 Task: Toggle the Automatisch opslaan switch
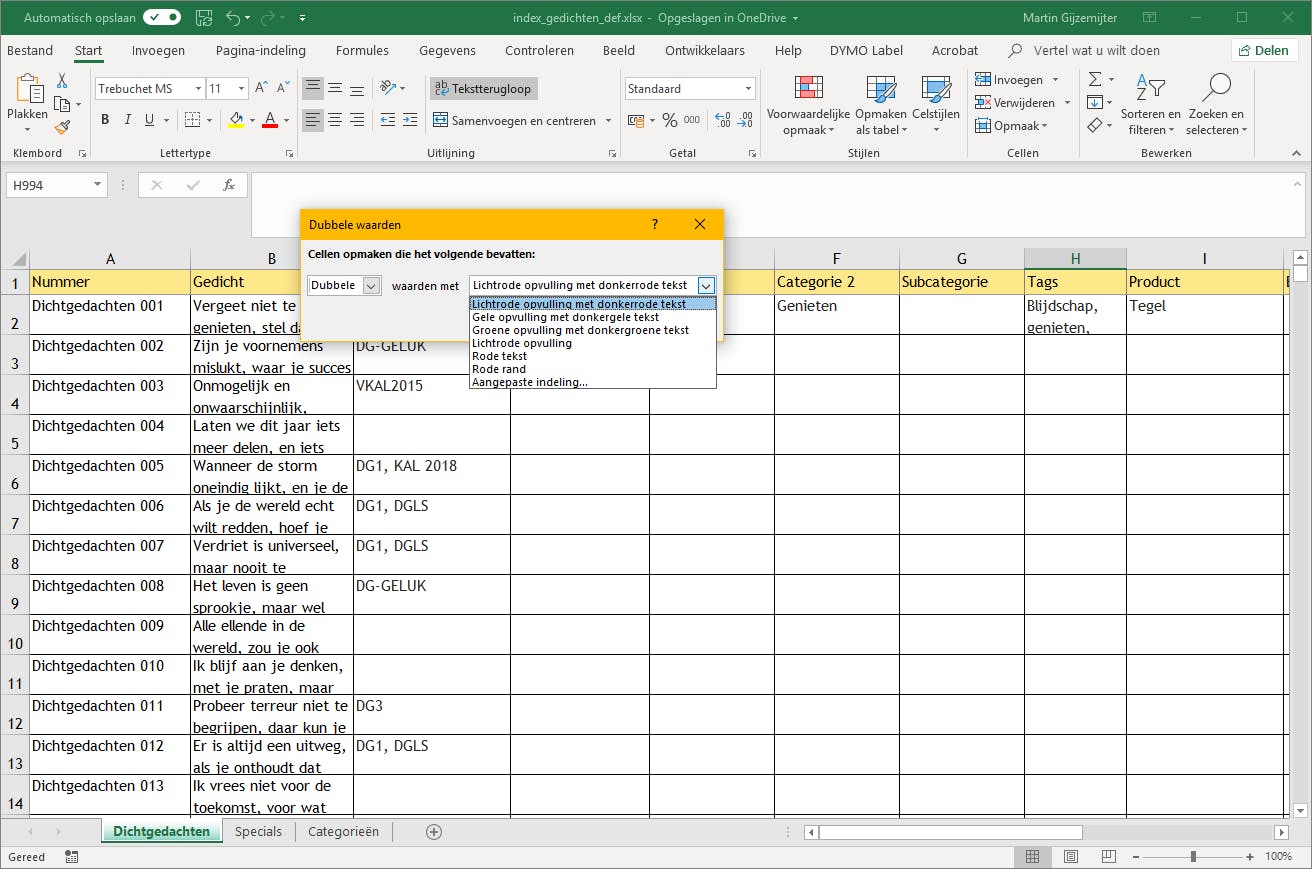161,17
